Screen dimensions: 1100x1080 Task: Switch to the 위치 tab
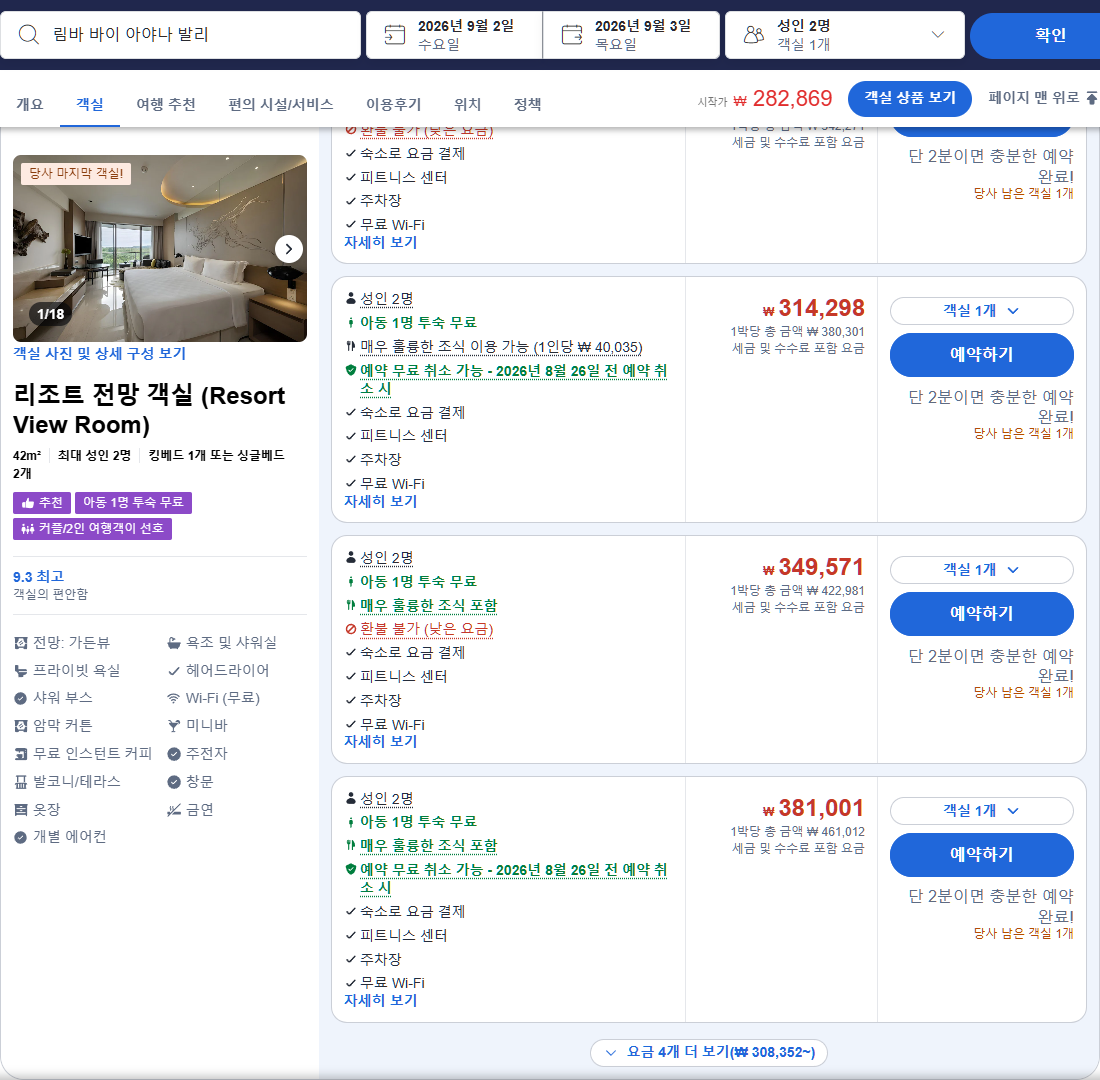coord(467,105)
